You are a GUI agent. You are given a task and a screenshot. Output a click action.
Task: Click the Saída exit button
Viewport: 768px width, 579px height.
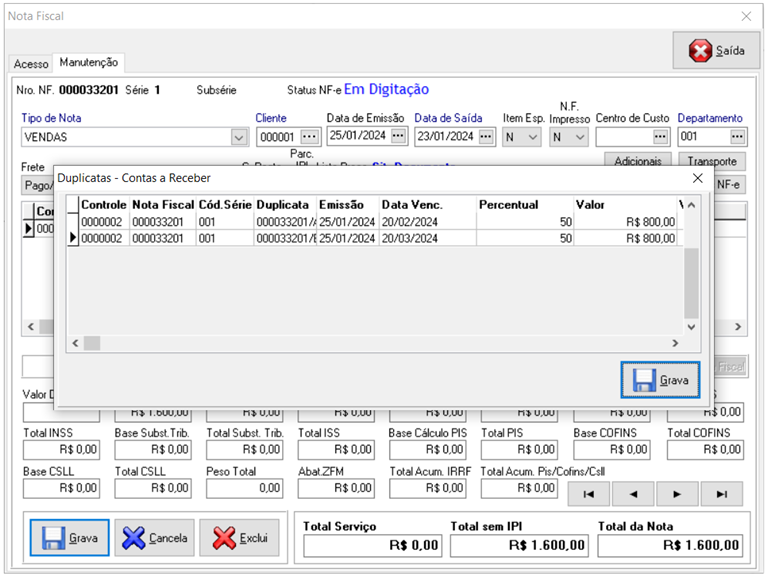[717, 50]
